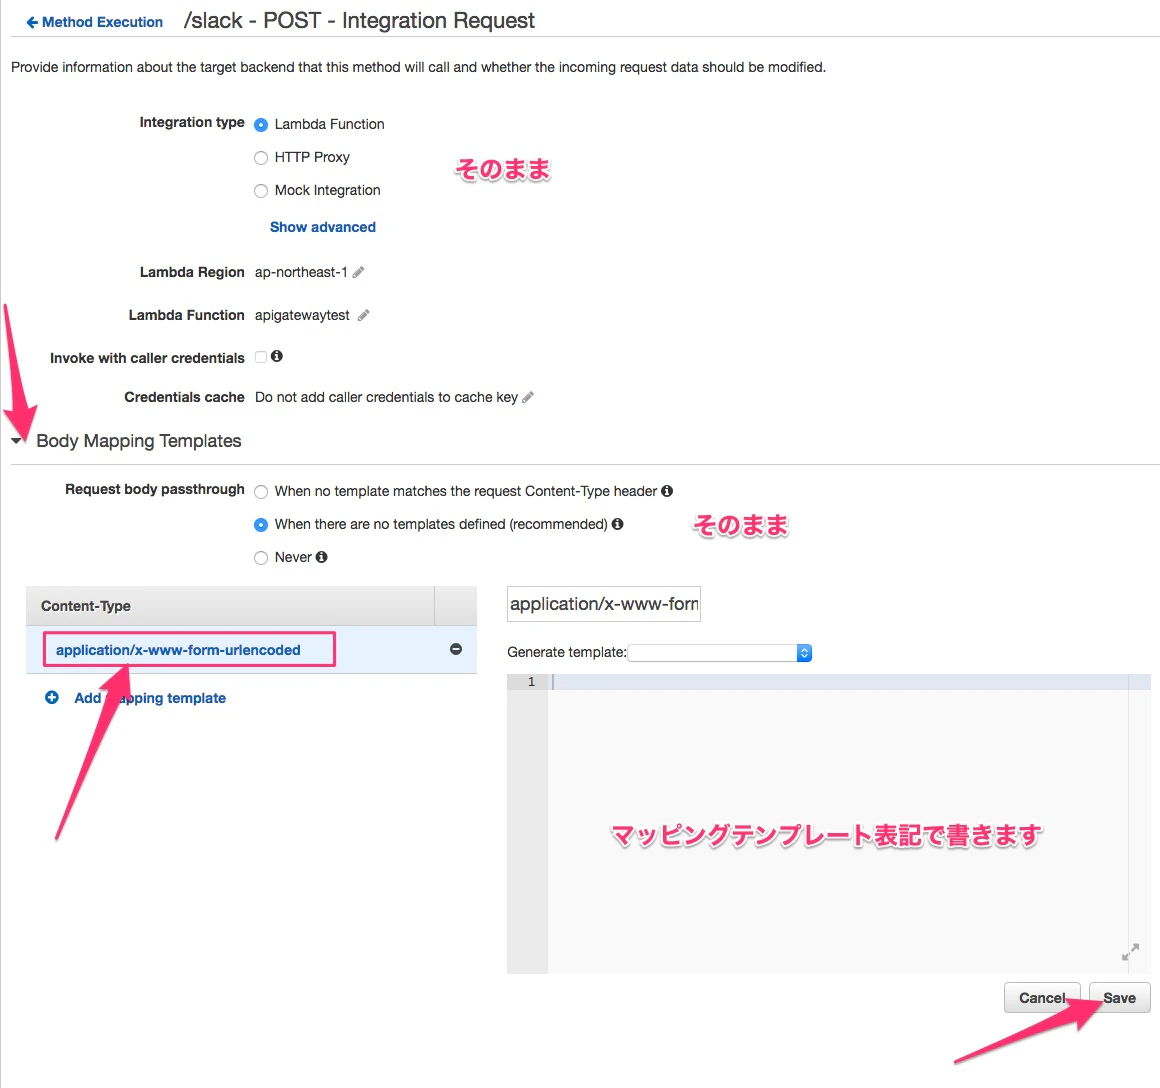Click line number 1 in editor gutter
The width and height of the screenshot is (1160, 1088).
pos(531,681)
